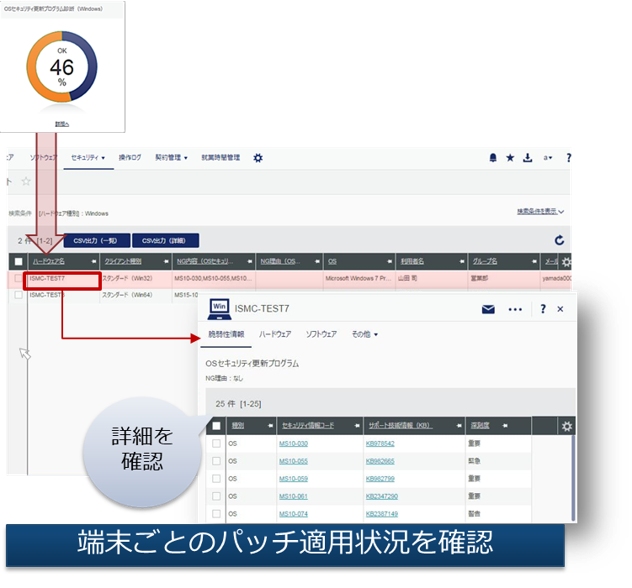Viewport: 632px width, 588px height.
Task: Check the box for the MS10-030 row
Action: [x=216, y=443]
